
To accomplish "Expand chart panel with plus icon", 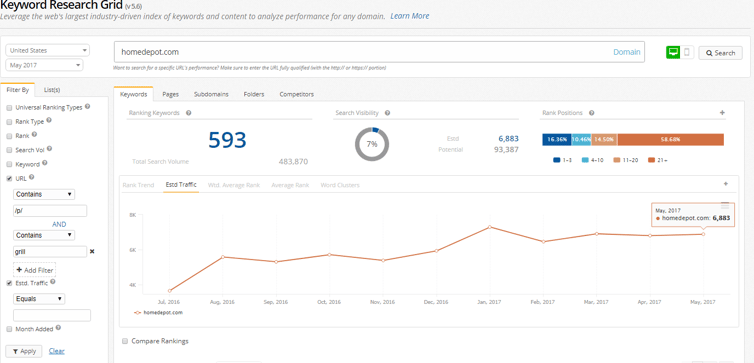I will pos(726,184).
